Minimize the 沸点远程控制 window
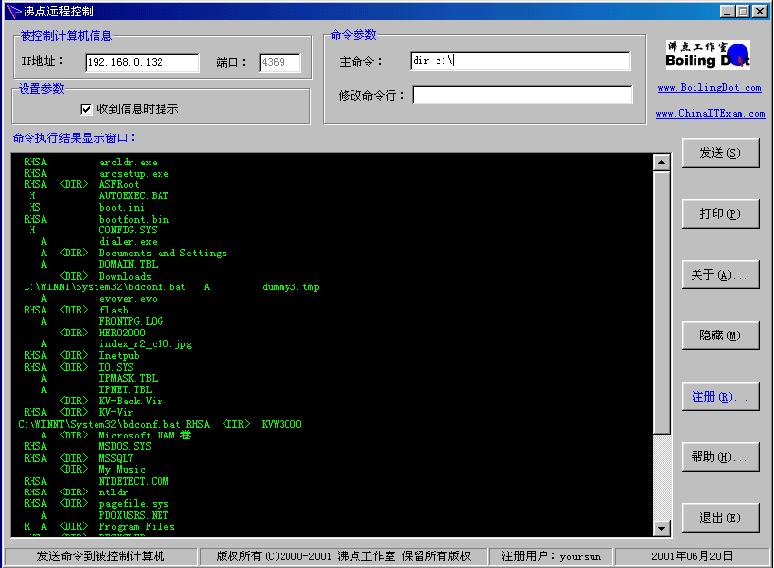 [726, 11]
